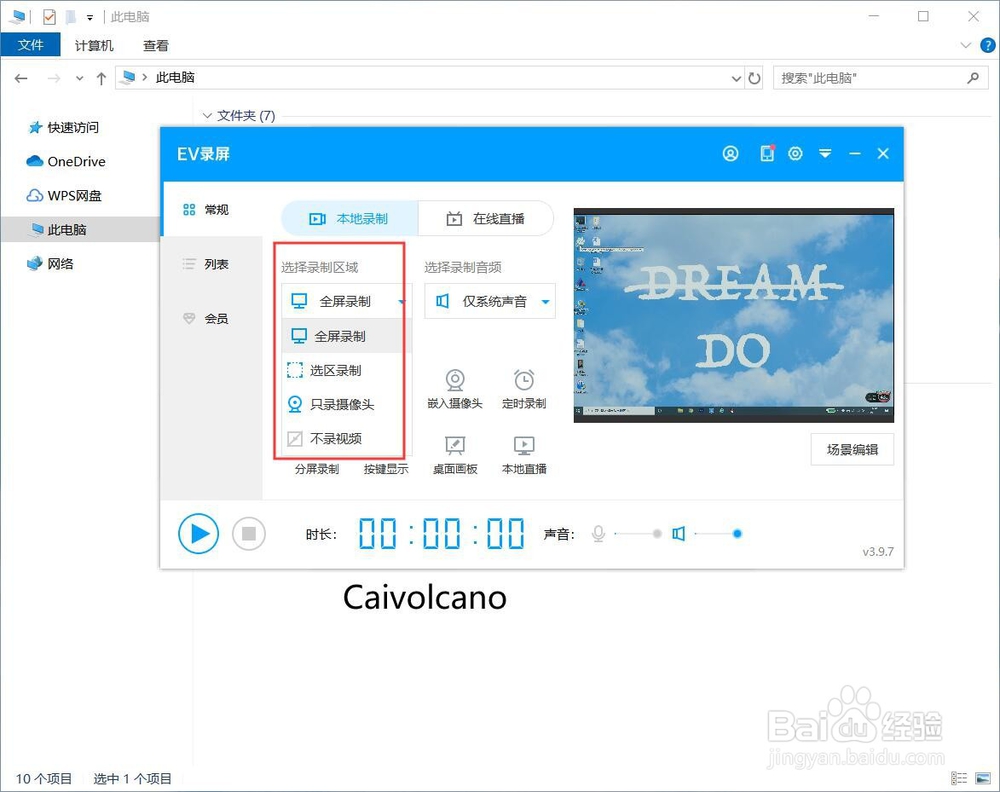Click the properties icon in quick access toolbar
Screen dimensions: 1000x792
[49, 17]
